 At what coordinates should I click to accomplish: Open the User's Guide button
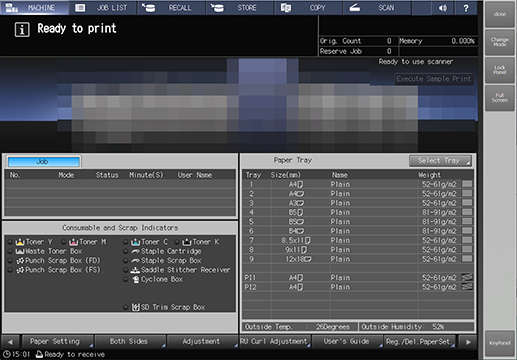(348, 341)
